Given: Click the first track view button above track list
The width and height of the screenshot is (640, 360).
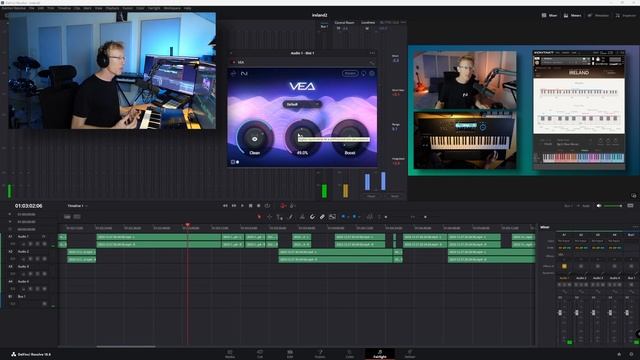Looking at the screenshot, I should pos(67,217).
